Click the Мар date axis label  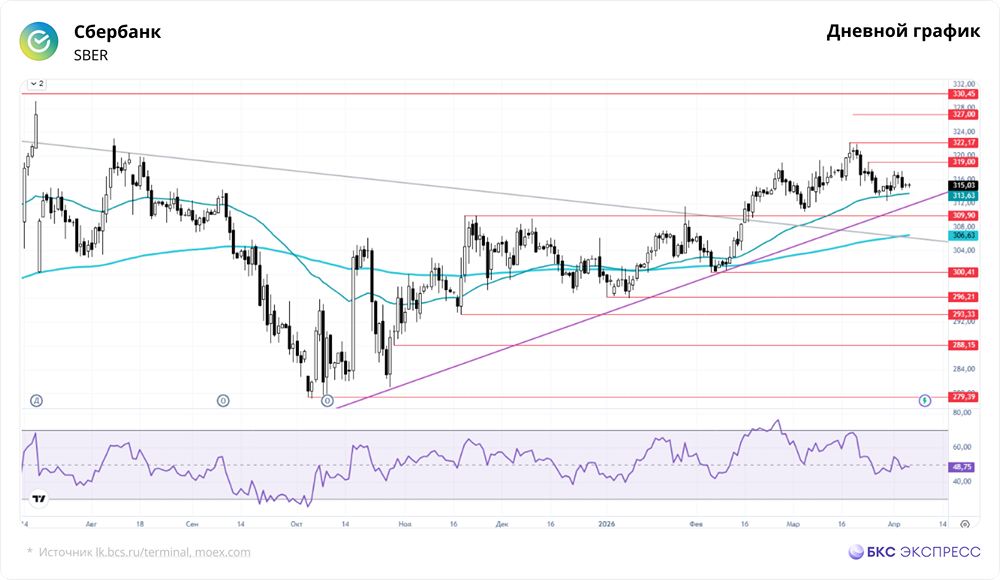pos(793,524)
